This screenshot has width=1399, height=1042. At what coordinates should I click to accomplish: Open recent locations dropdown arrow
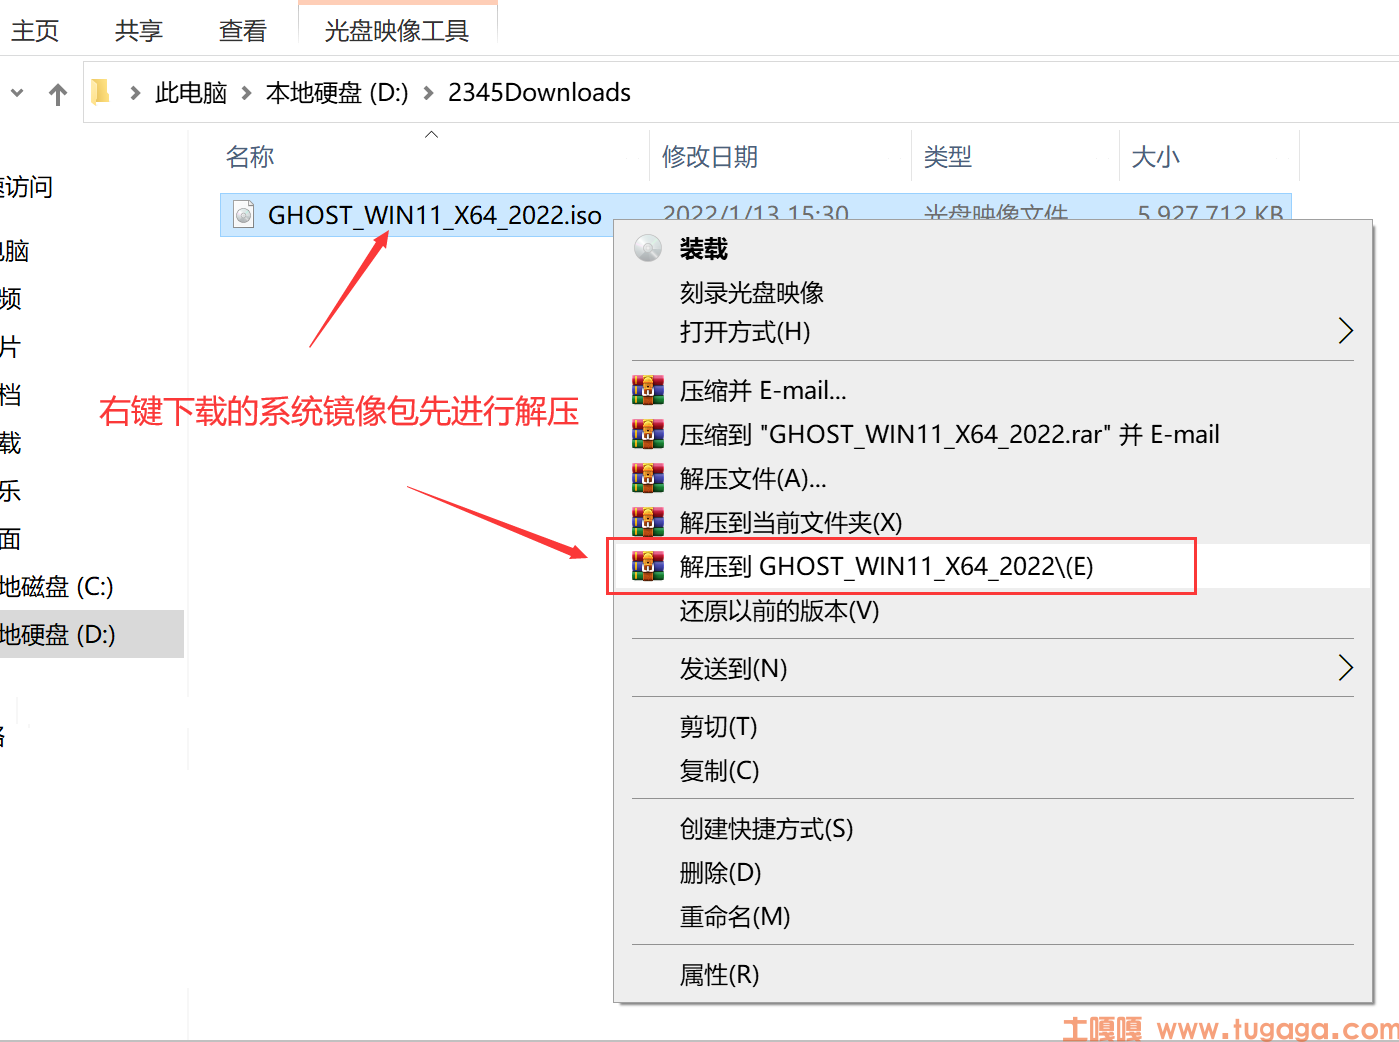click(17, 93)
